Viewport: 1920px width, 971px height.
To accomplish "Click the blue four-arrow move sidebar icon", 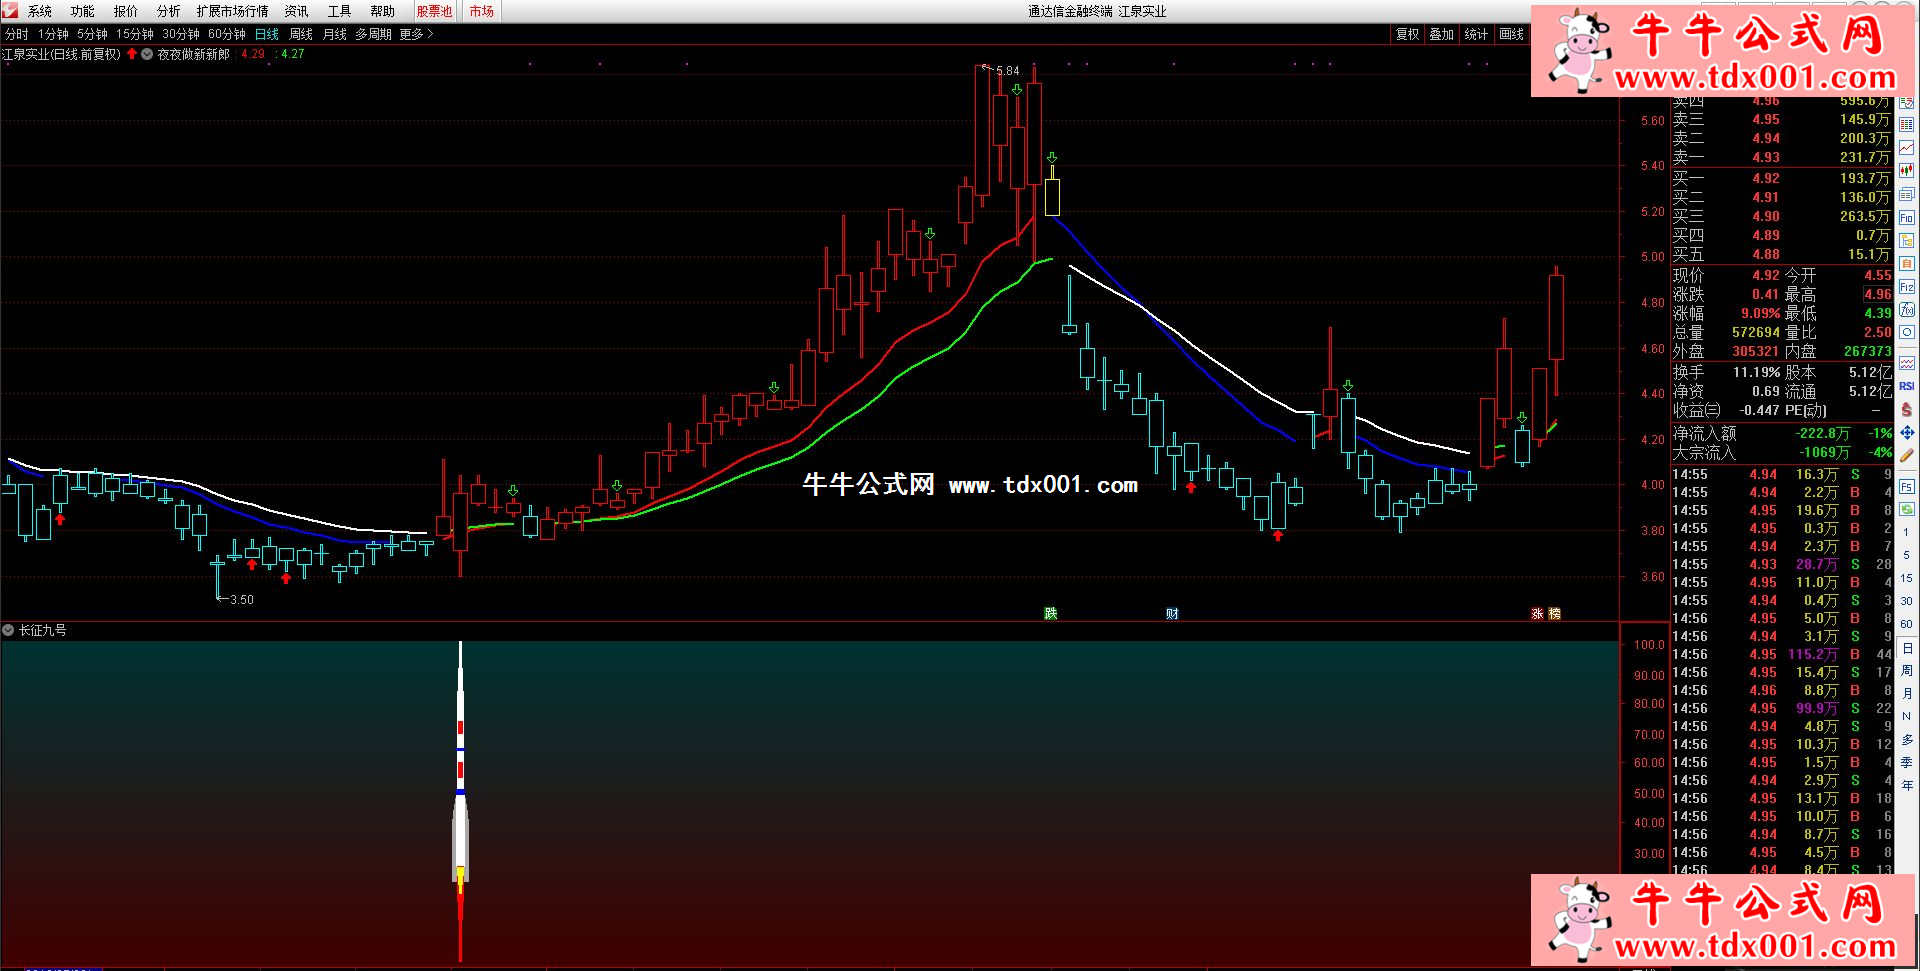I will [1907, 432].
